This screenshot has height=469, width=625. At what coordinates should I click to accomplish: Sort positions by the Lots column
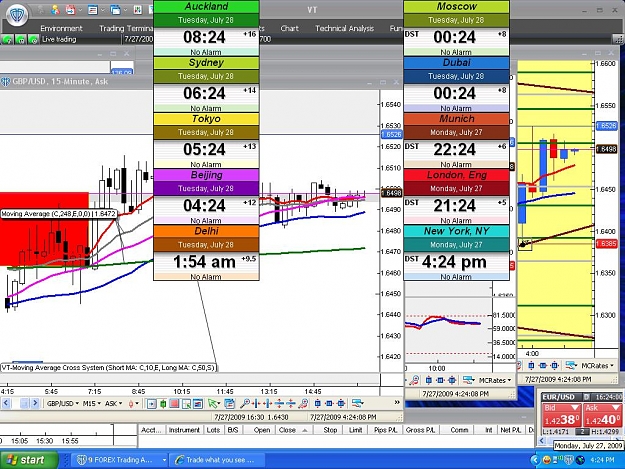coord(213,430)
